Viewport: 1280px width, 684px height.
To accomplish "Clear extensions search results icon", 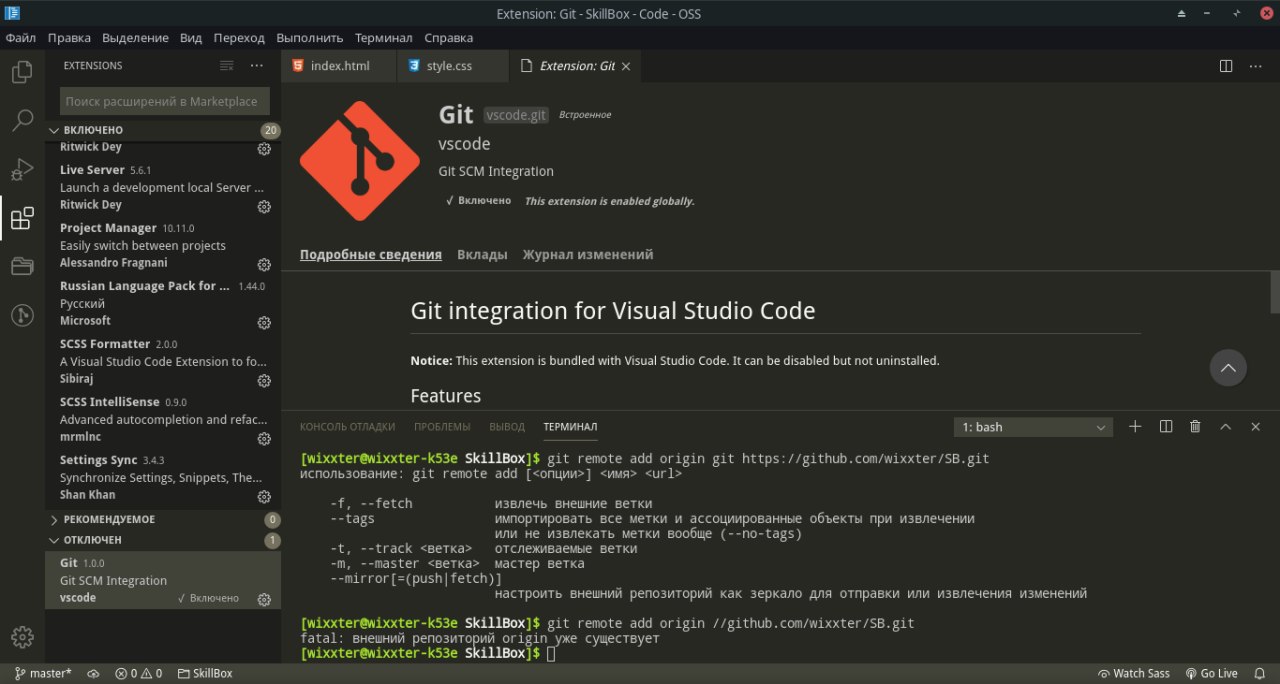I will point(227,65).
